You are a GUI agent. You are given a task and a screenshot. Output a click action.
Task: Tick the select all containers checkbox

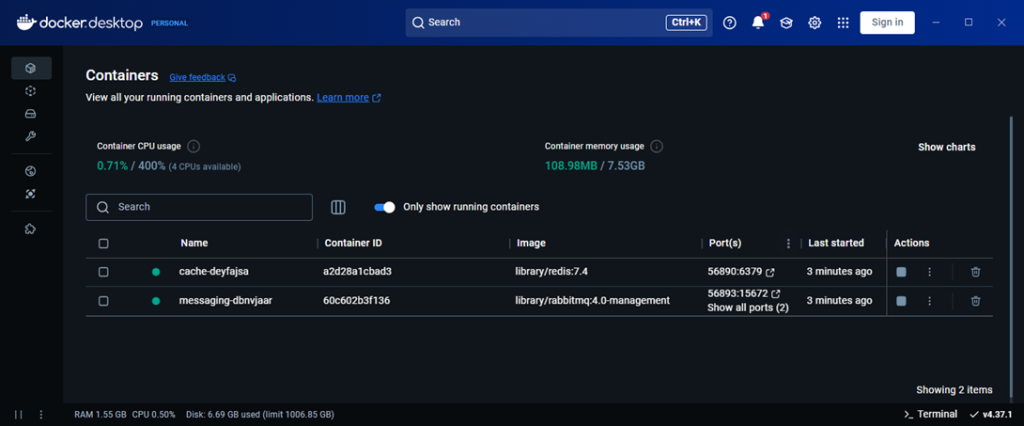[x=104, y=243]
